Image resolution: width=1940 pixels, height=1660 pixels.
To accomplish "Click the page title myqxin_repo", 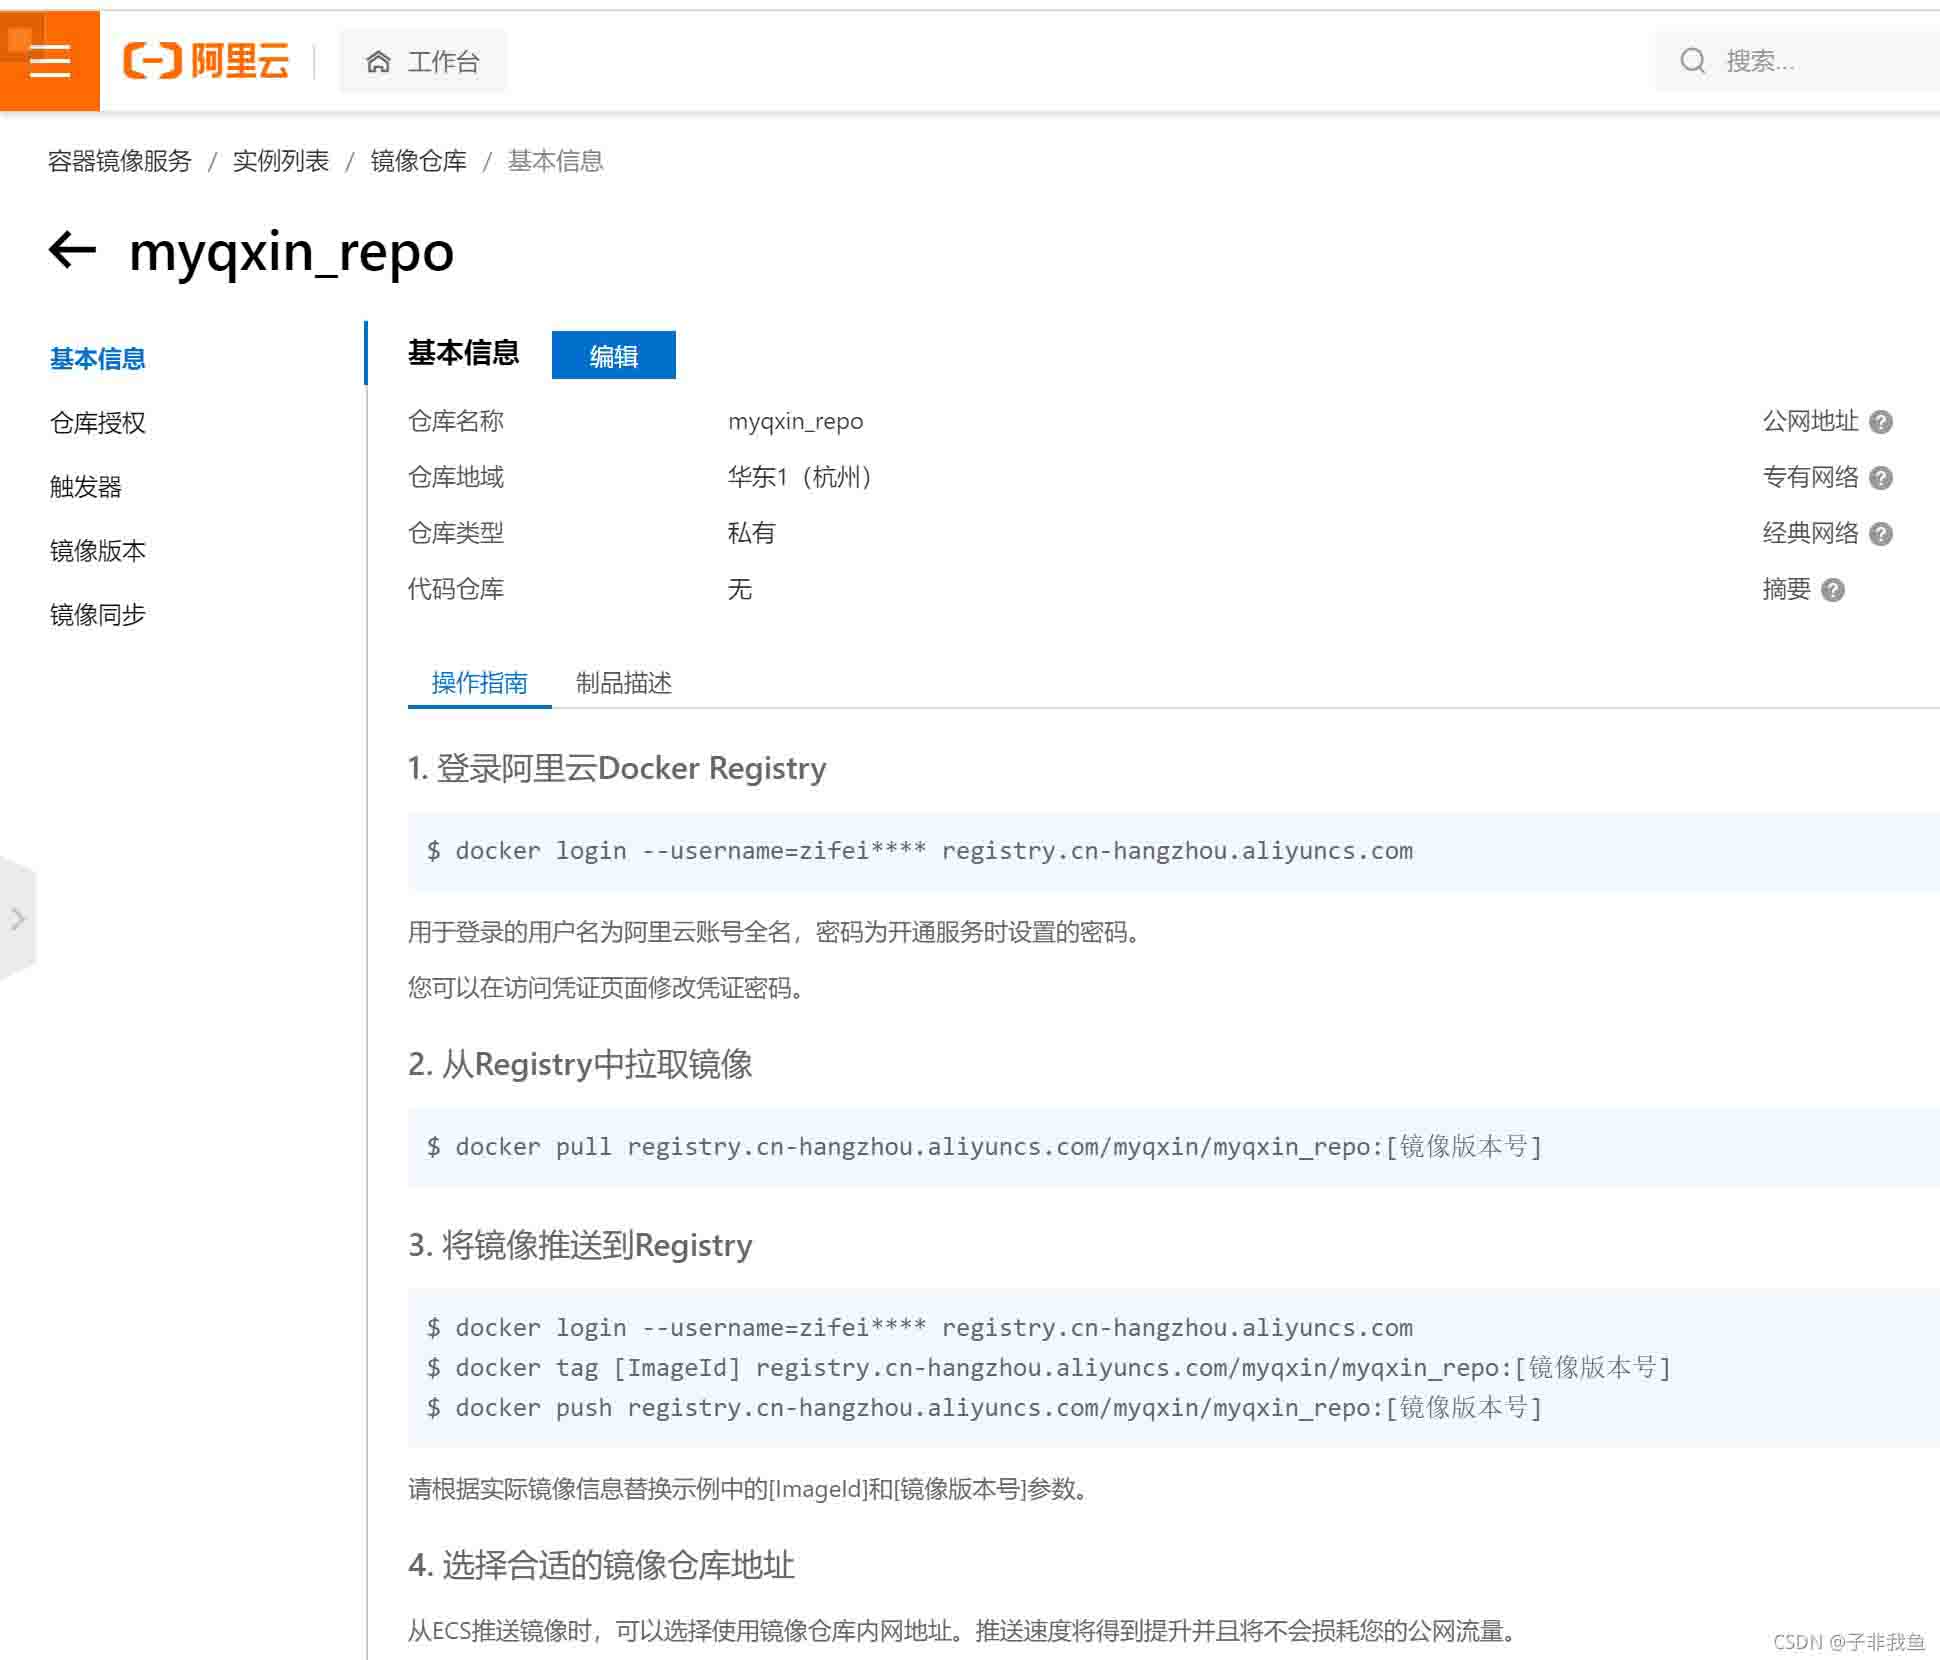I will tap(292, 251).
